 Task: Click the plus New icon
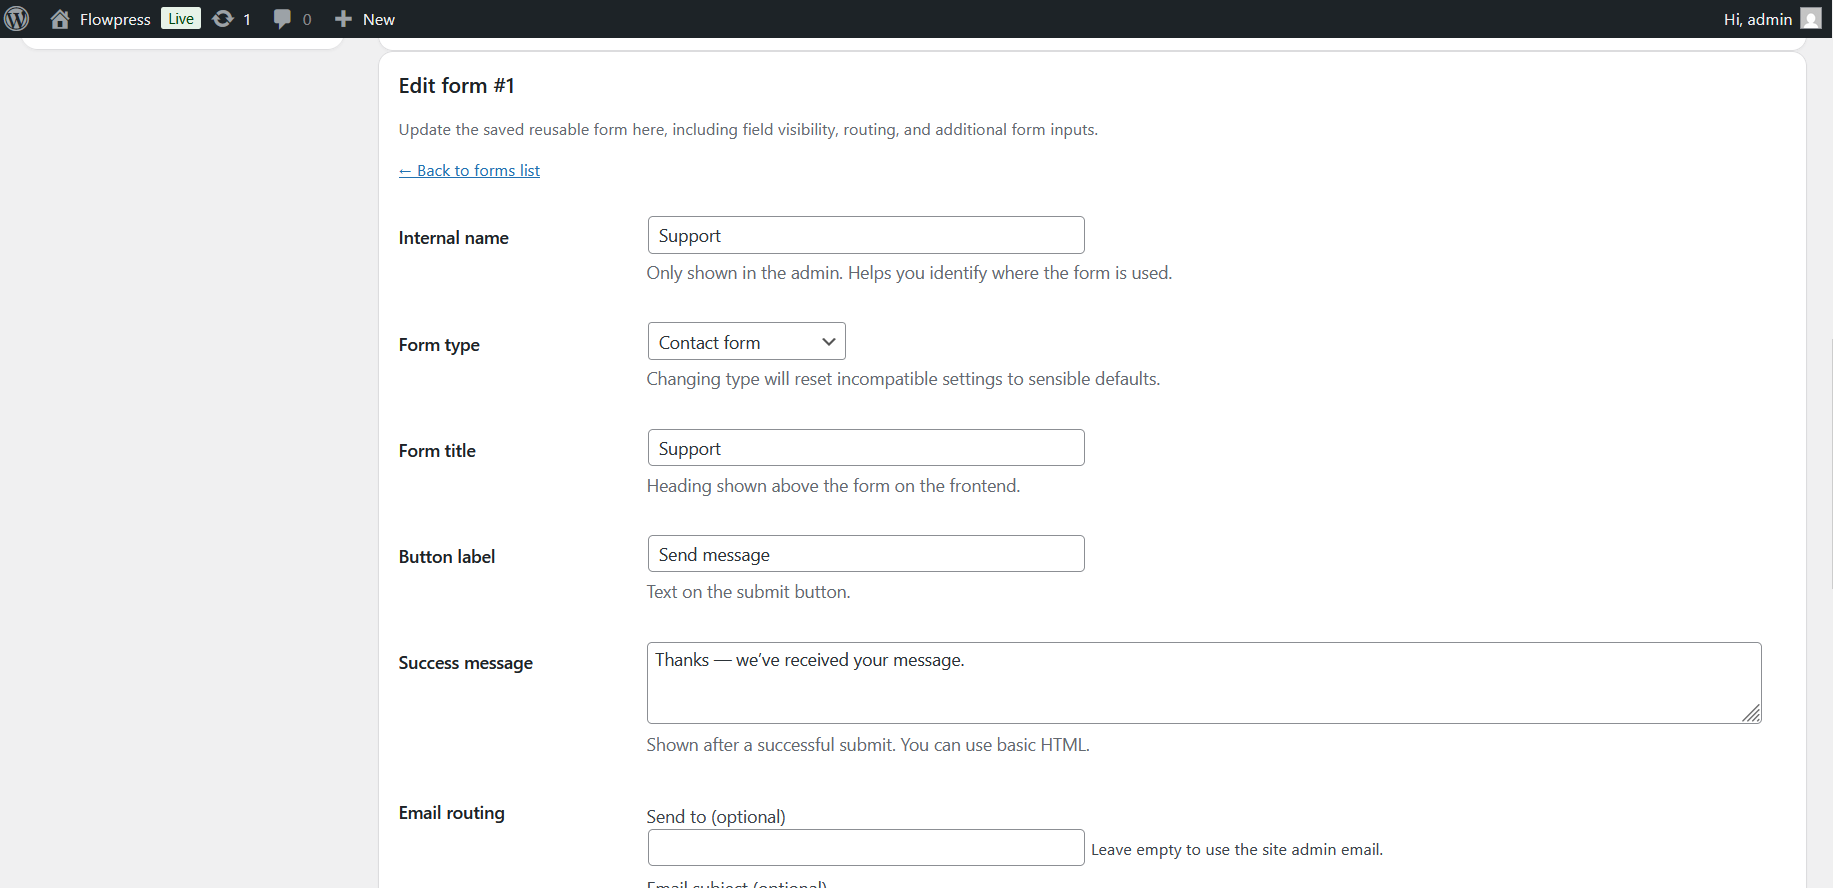point(343,19)
